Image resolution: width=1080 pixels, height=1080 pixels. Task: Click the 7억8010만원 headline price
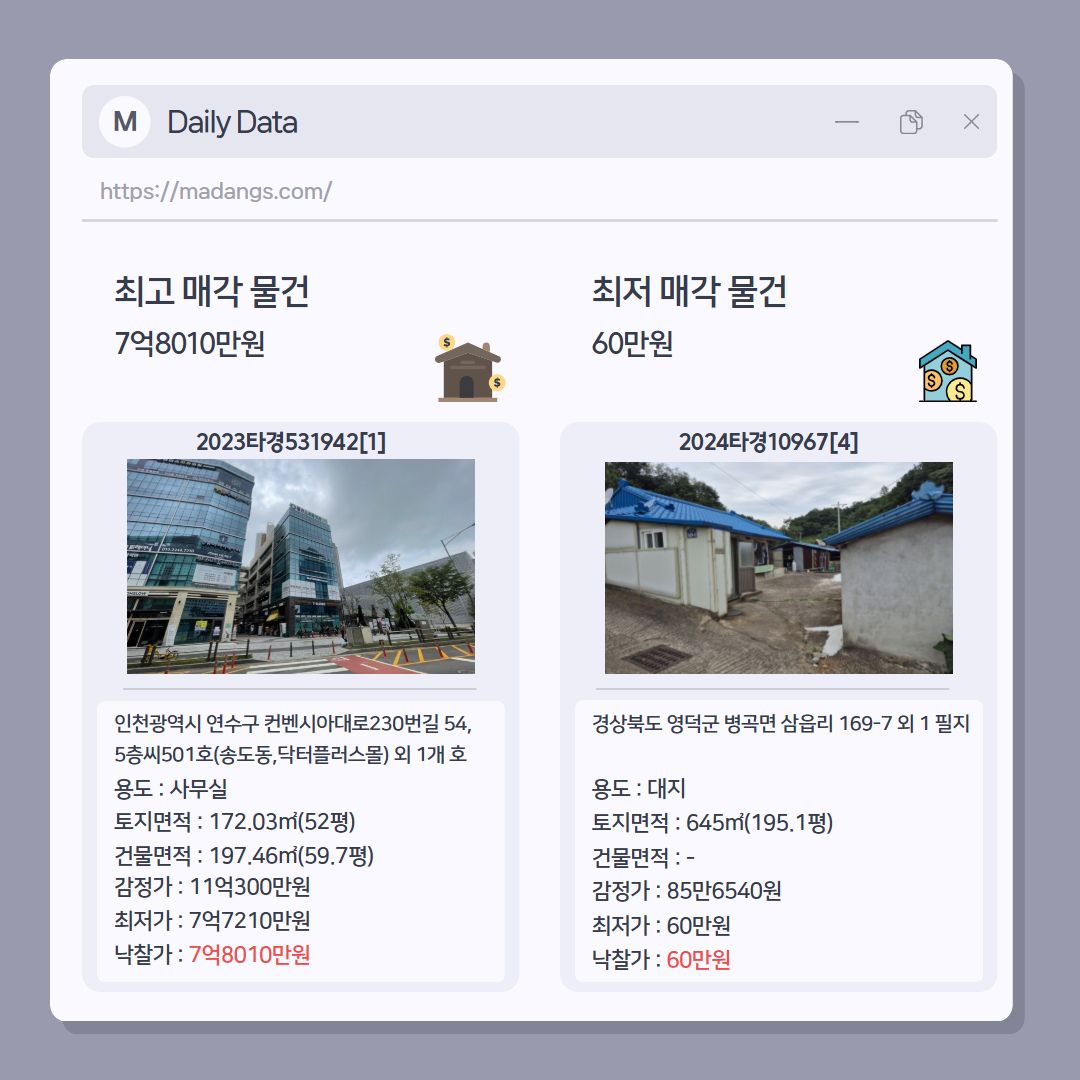click(189, 343)
